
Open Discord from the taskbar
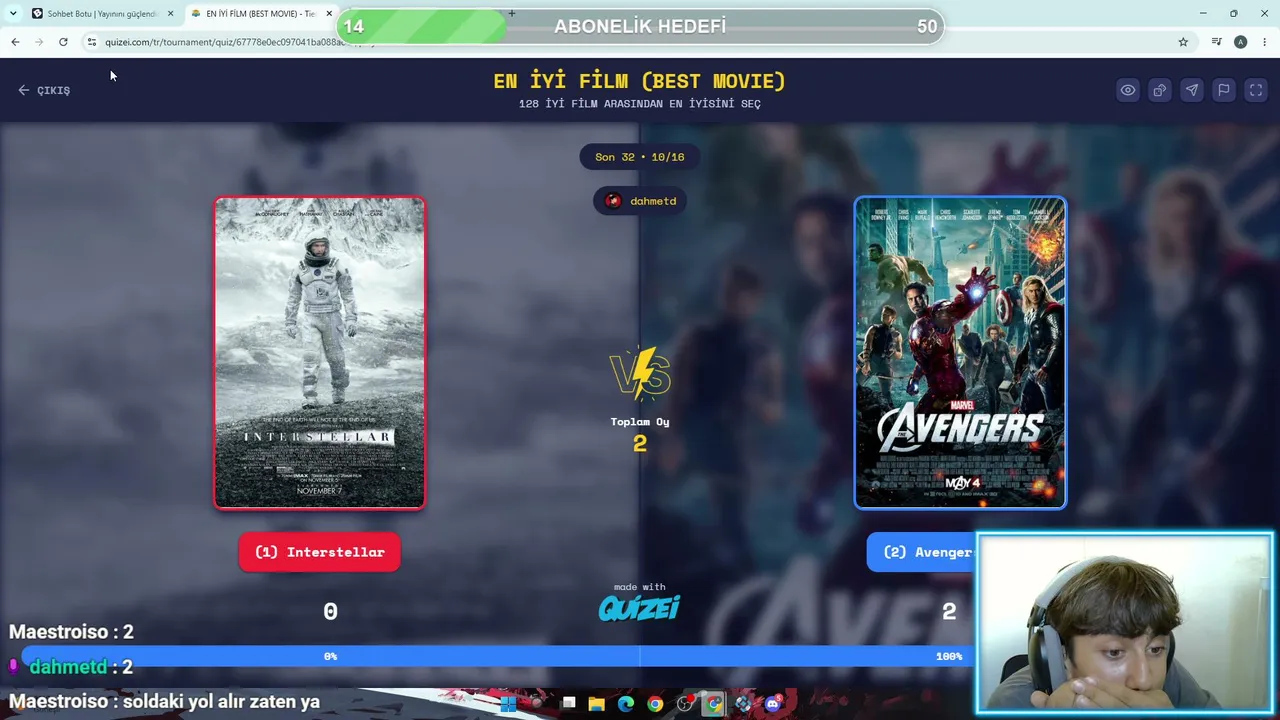[x=772, y=704]
